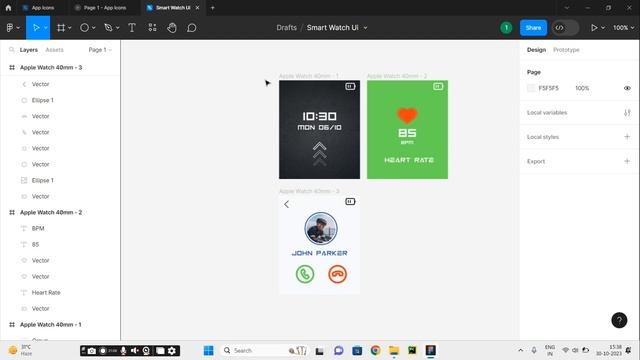Open the main menu dropdown arrow

pos(18,28)
